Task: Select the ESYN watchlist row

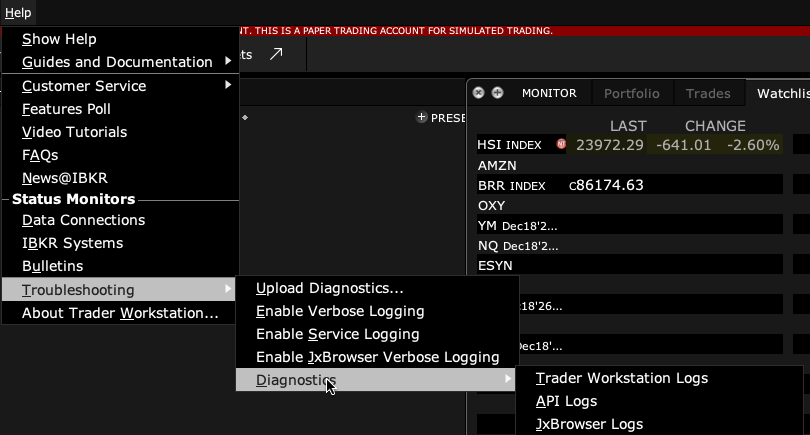Action: click(629, 265)
